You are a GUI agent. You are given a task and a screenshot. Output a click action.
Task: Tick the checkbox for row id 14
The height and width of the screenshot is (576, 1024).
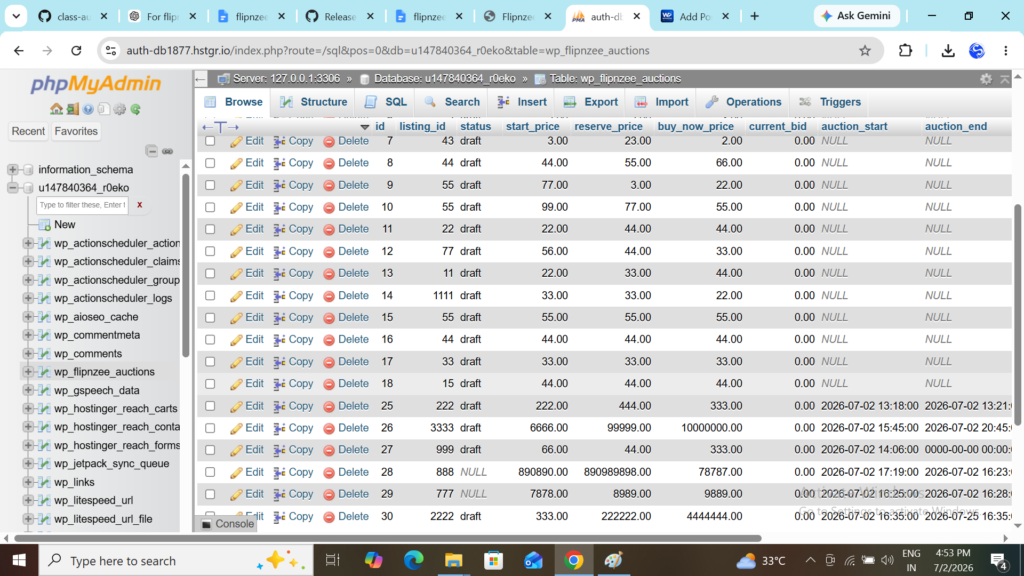(x=210, y=295)
